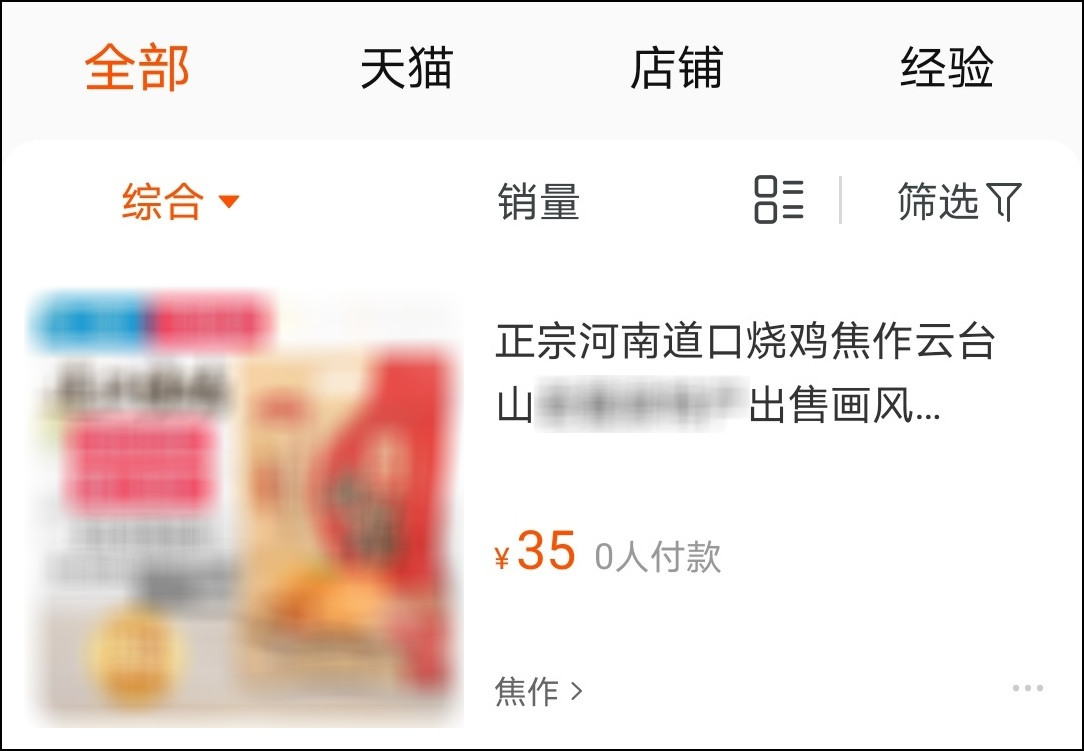Click the orange arrow beside 综合

(x=229, y=202)
